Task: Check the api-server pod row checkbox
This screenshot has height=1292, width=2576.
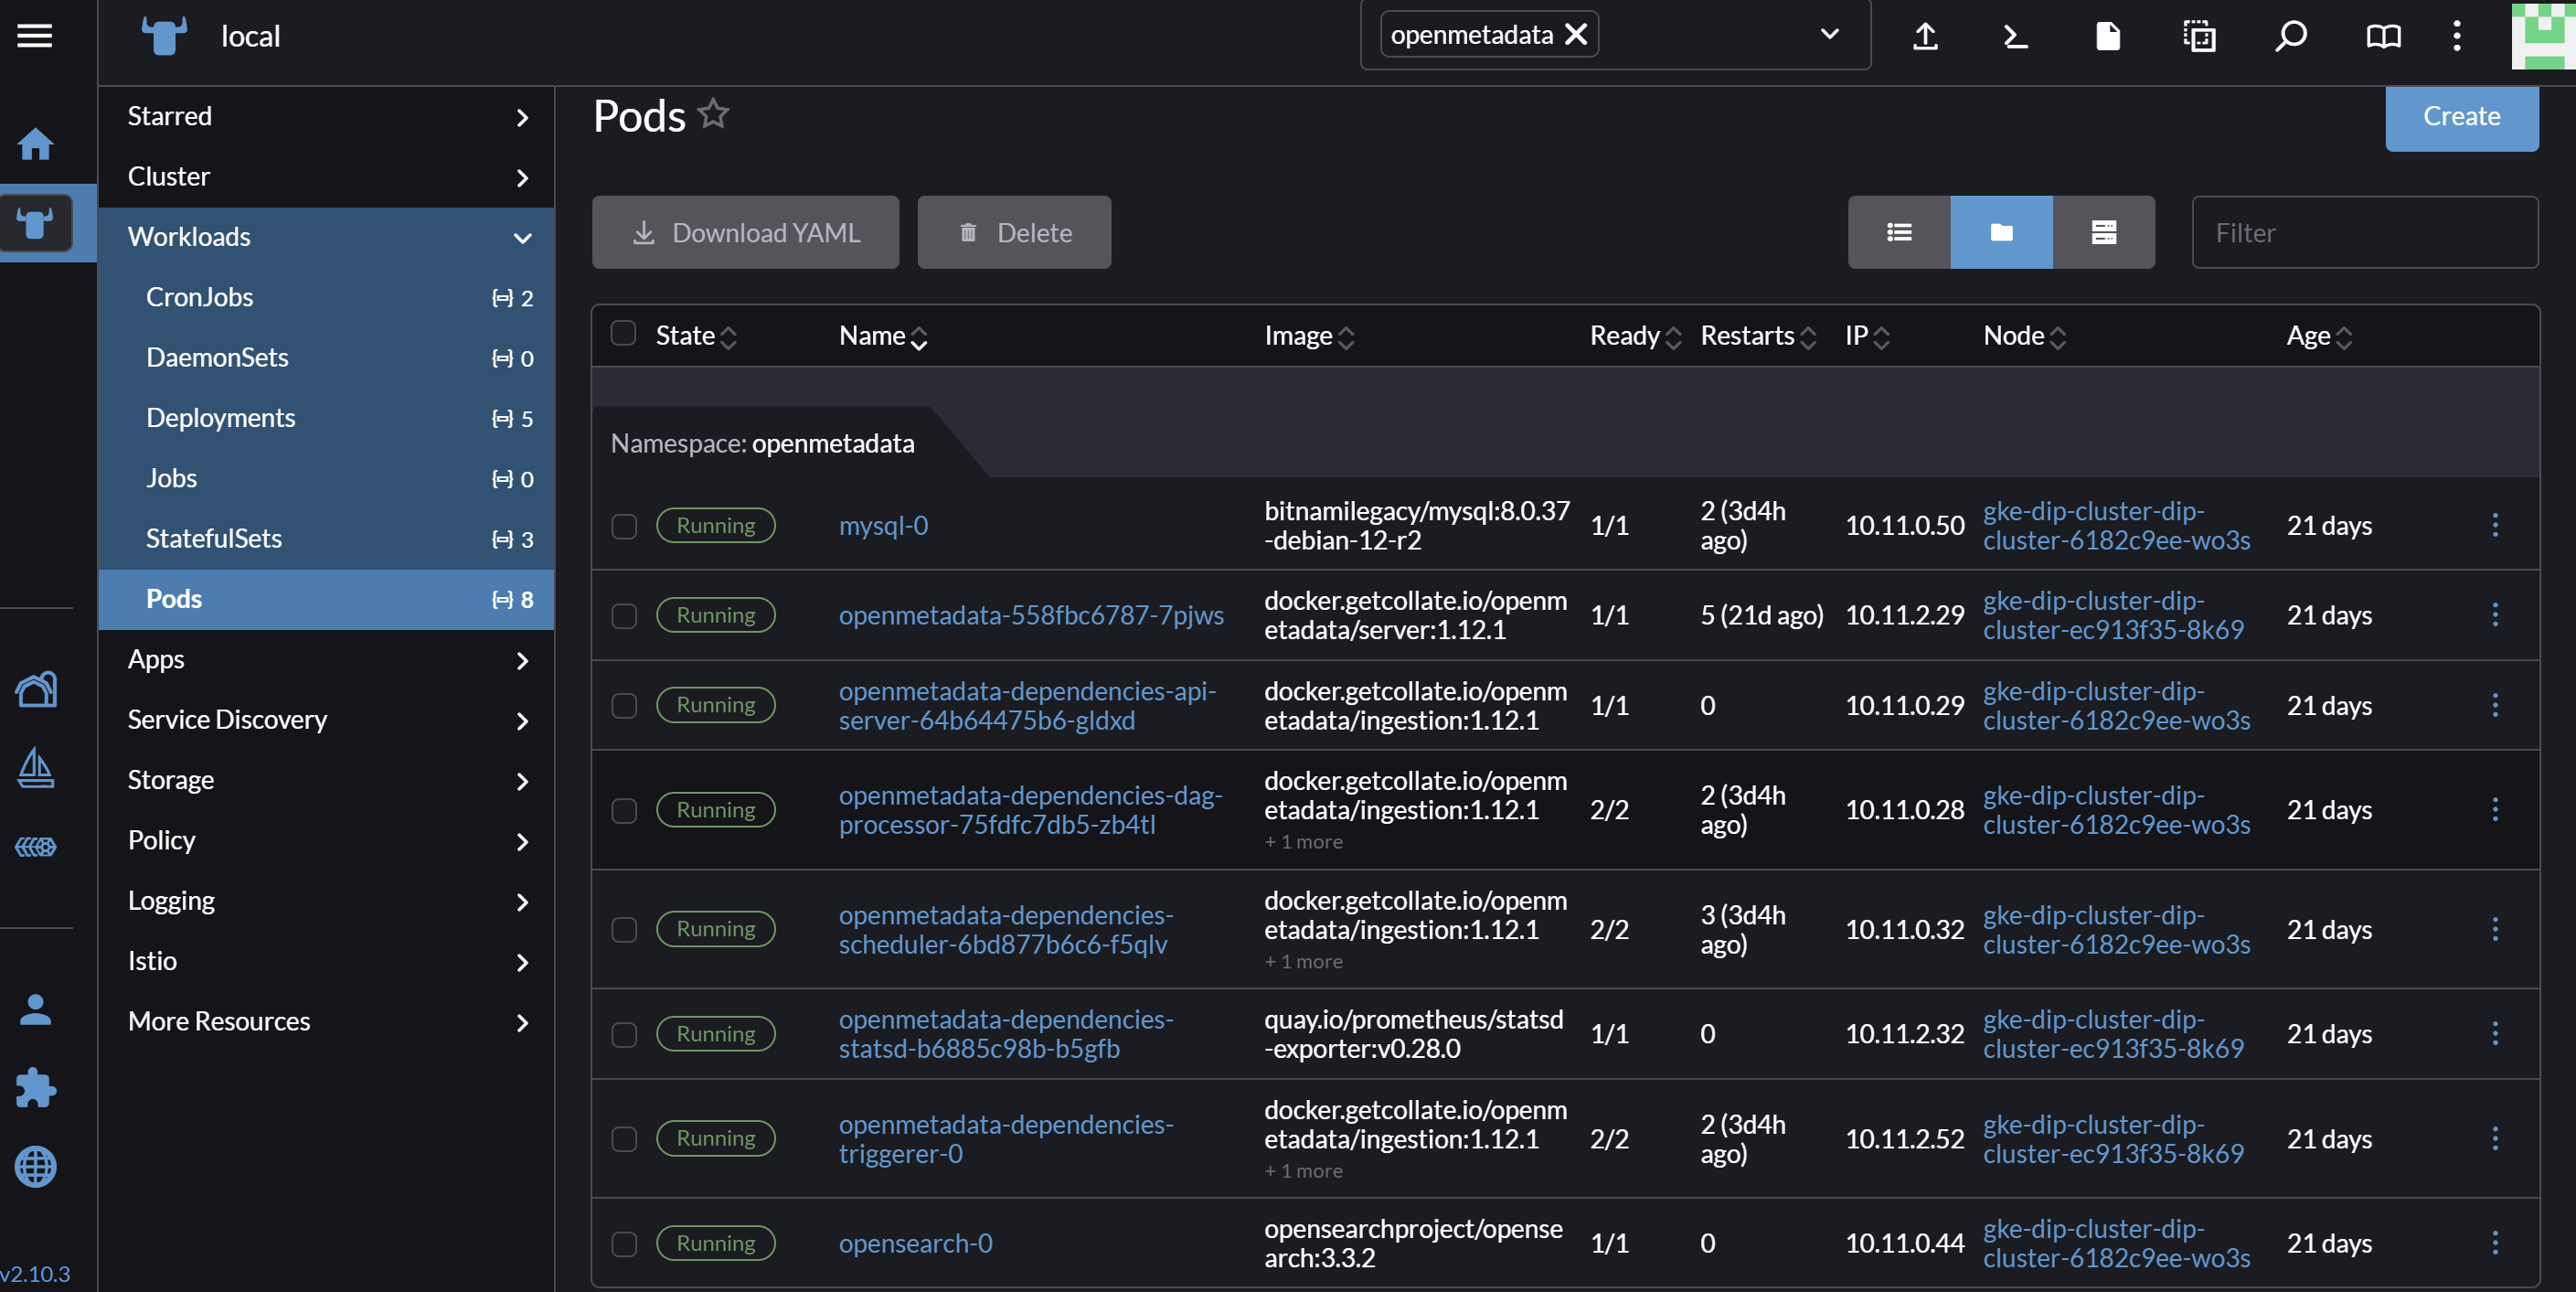Action: pos(624,706)
